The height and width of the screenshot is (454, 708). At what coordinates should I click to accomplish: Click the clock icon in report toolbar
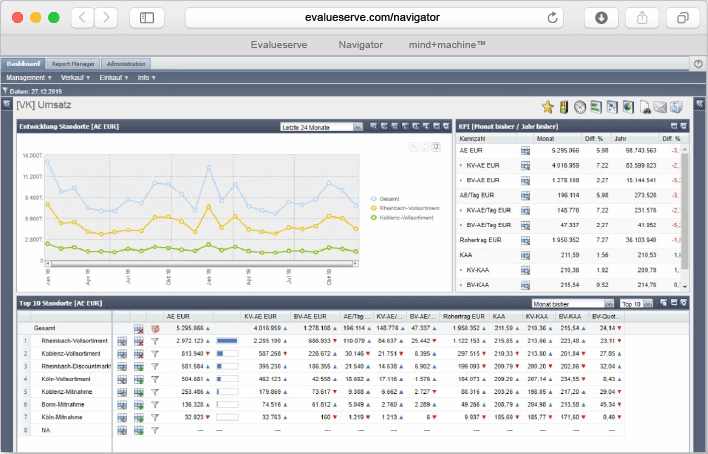click(x=580, y=107)
